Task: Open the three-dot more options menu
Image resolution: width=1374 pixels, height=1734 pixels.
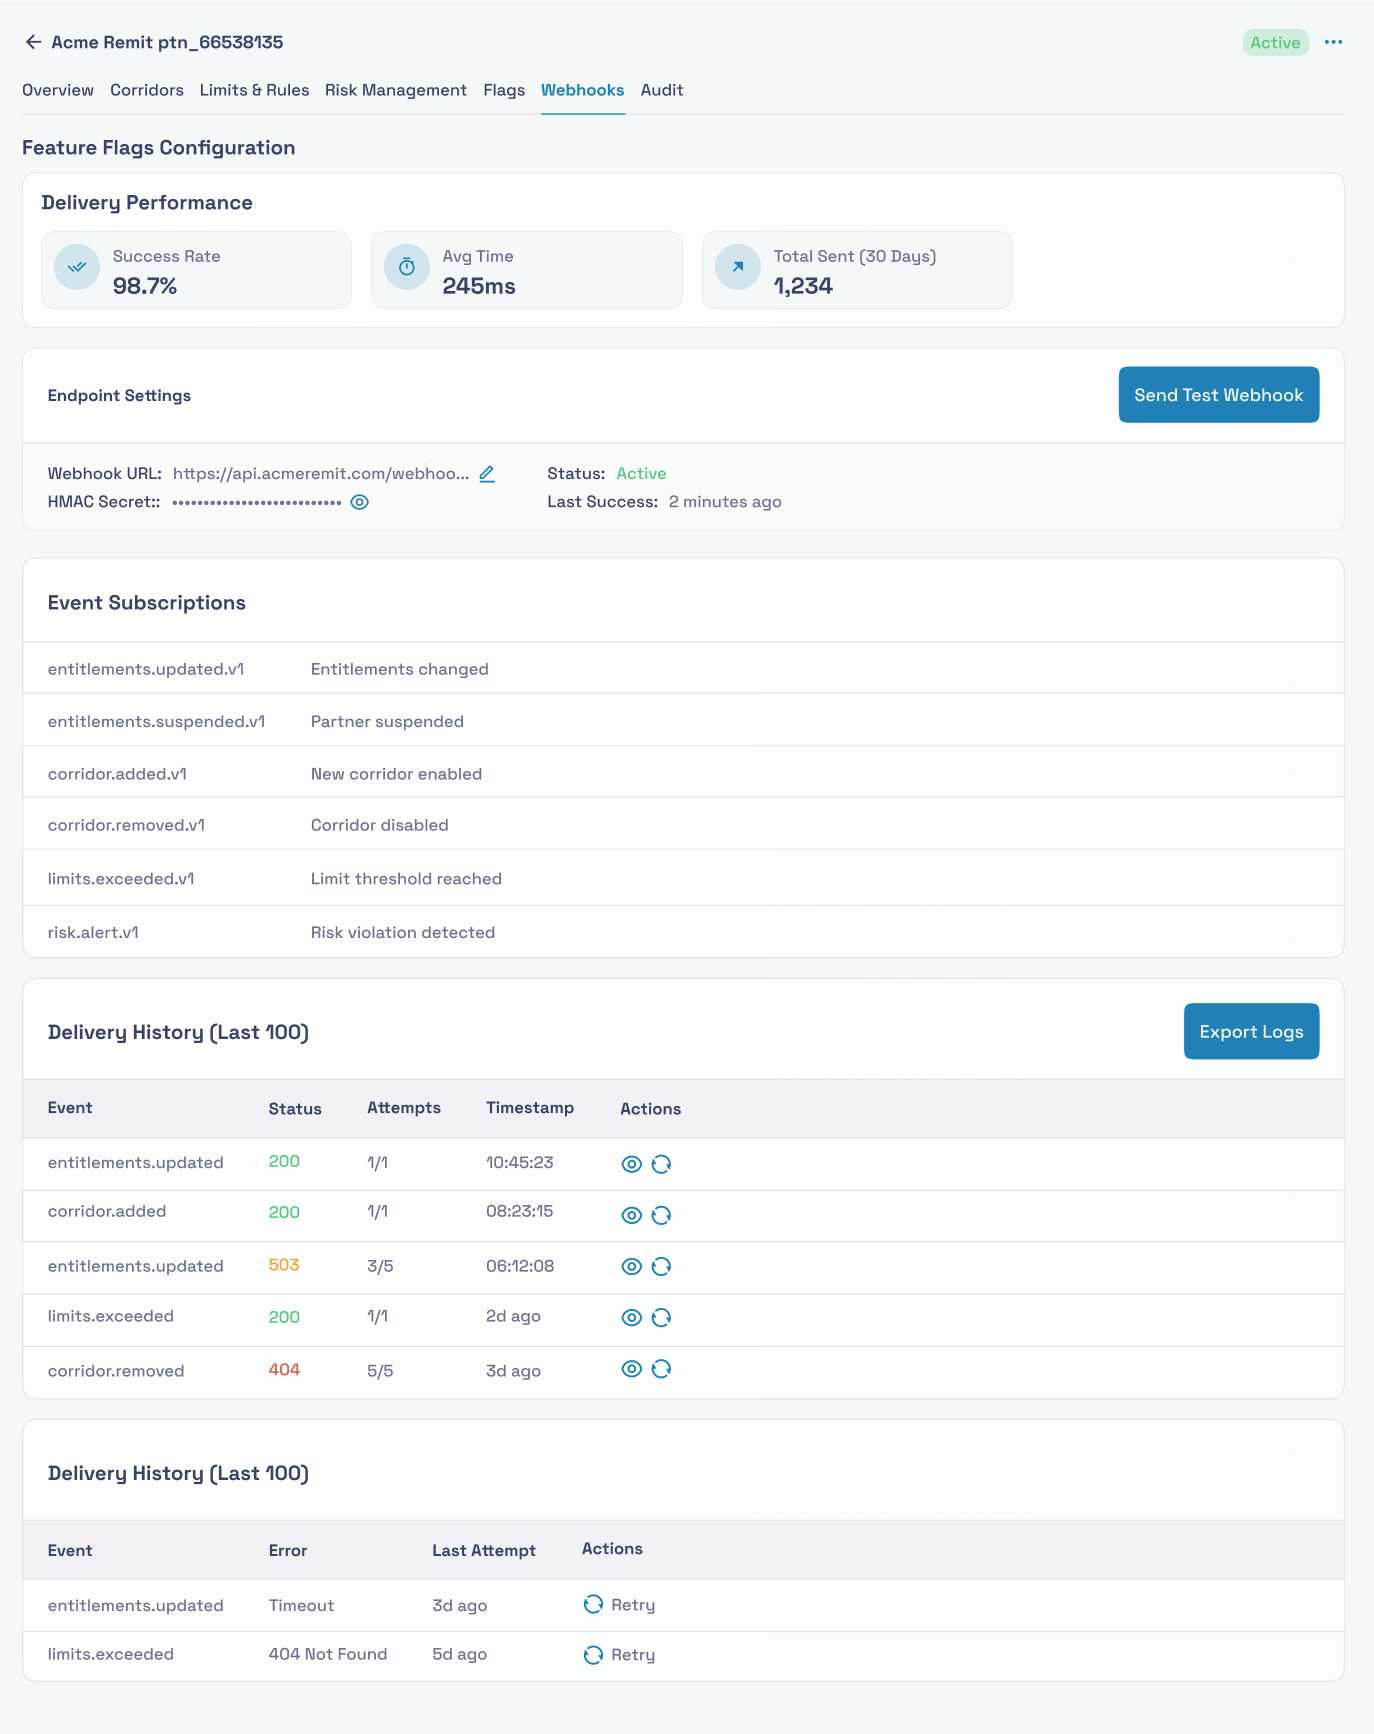Action: click(1333, 42)
